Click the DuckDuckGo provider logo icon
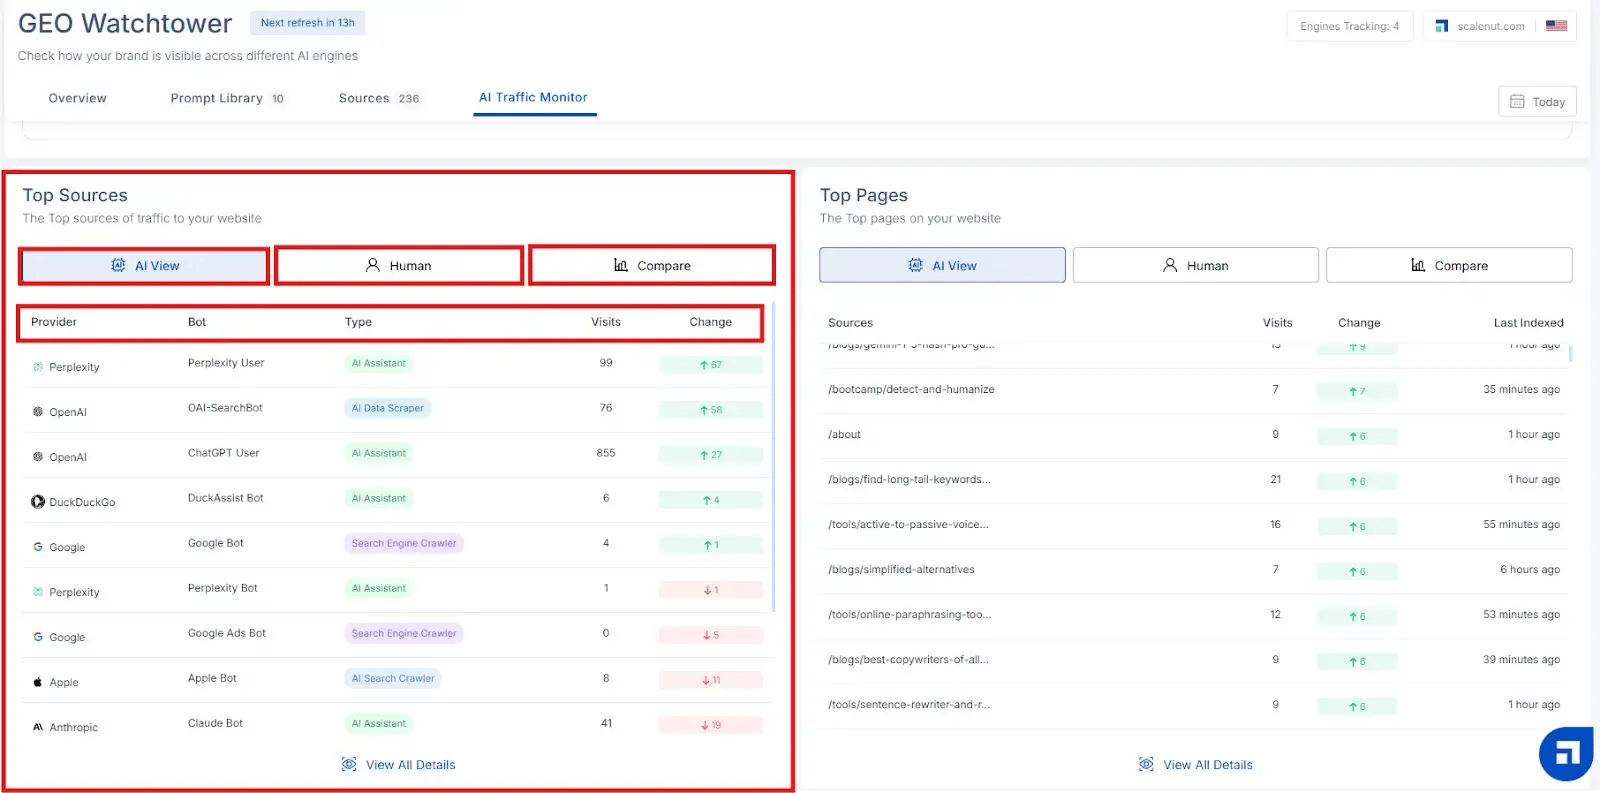The image size is (1600, 793). pyautogui.click(x=38, y=502)
